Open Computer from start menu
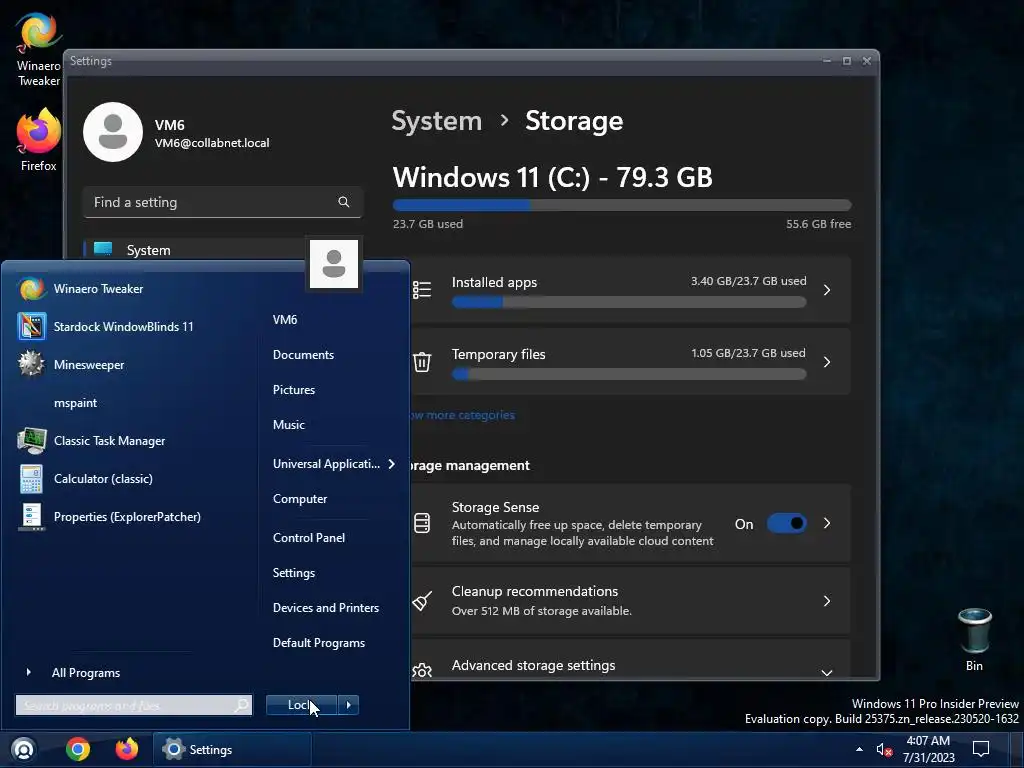Screen dimensions: 1024x768 click(x=300, y=499)
